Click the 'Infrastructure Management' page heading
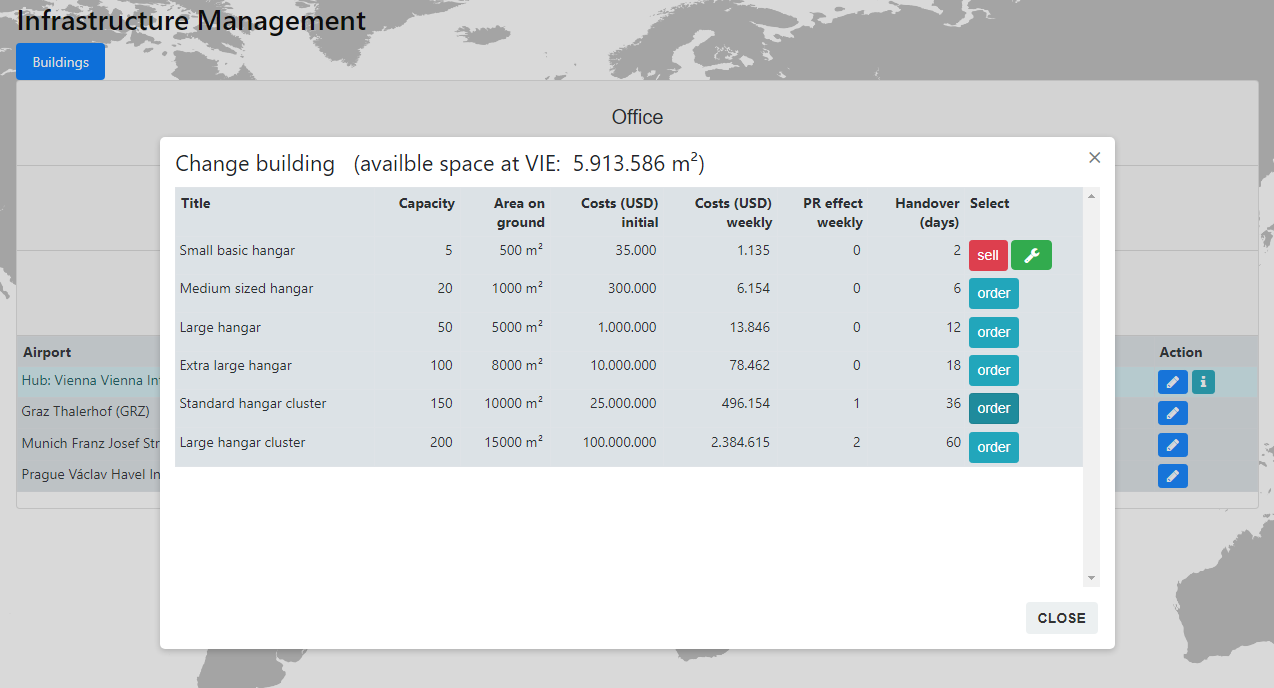Image resolution: width=1274 pixels, height=688 pixels. click(191, 19)
